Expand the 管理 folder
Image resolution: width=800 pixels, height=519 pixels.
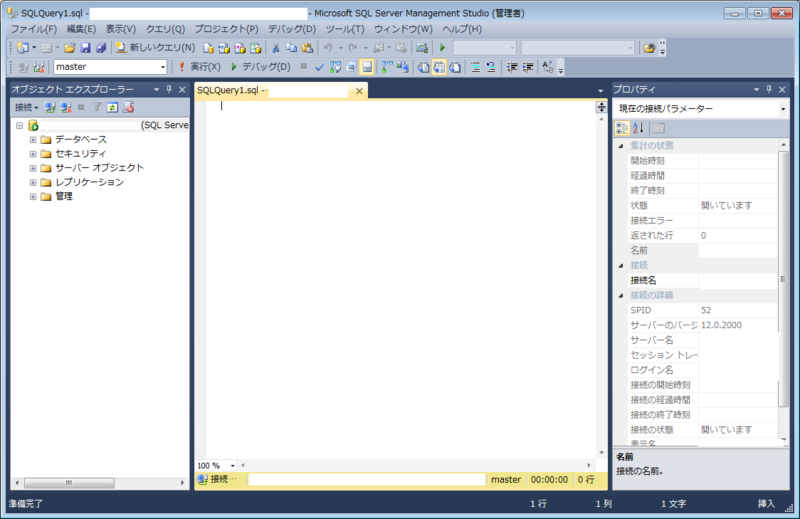tap(33, 196)
